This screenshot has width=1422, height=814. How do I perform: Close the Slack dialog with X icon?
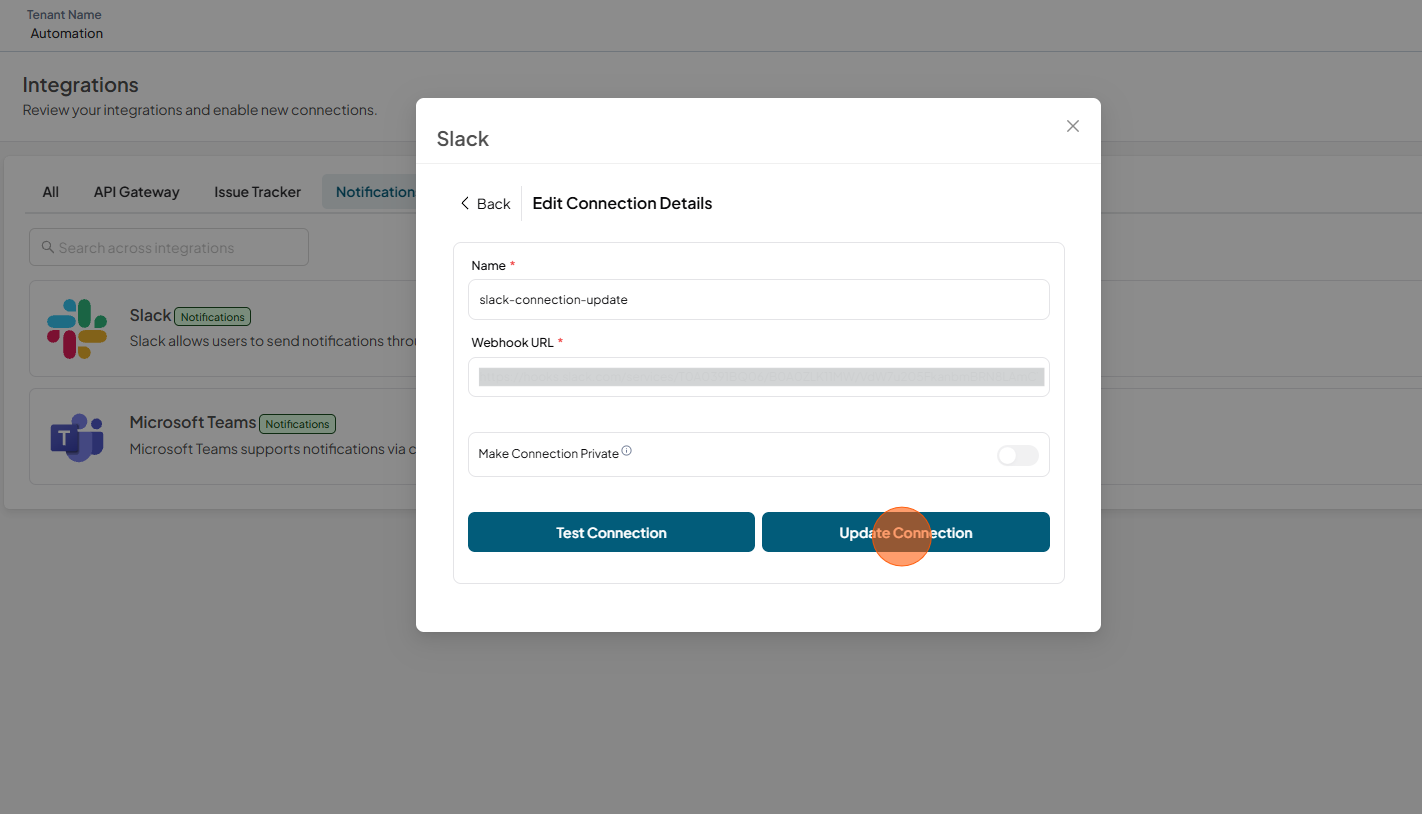[x=1073, y=126]
